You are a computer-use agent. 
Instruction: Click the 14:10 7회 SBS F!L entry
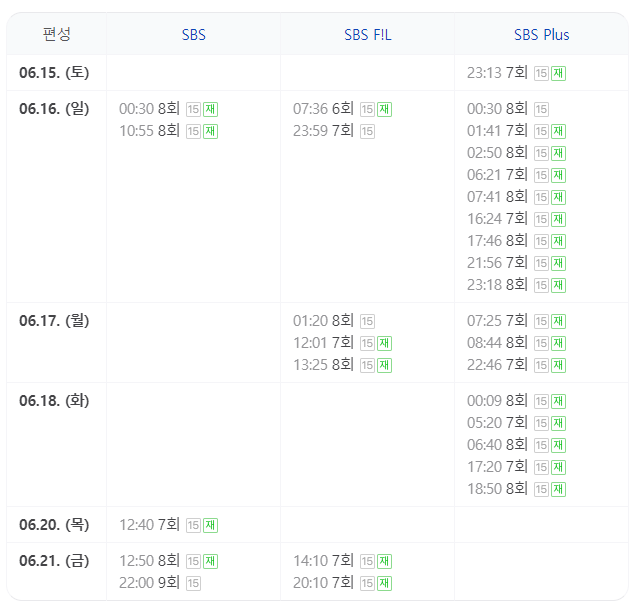pos(323,561)
